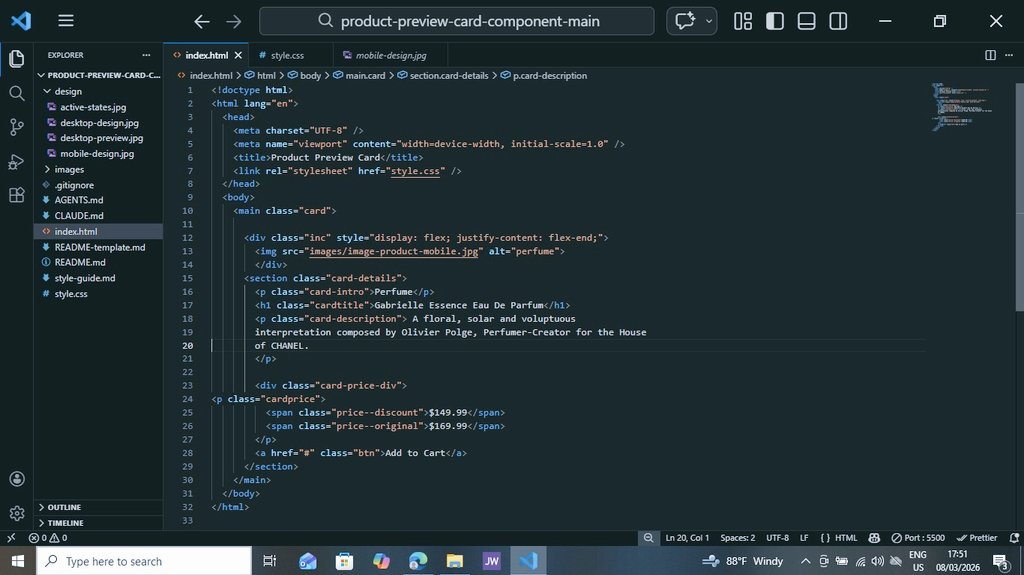Click the html breadcrumb segment

pyautogui.click(x=260, y=76)
